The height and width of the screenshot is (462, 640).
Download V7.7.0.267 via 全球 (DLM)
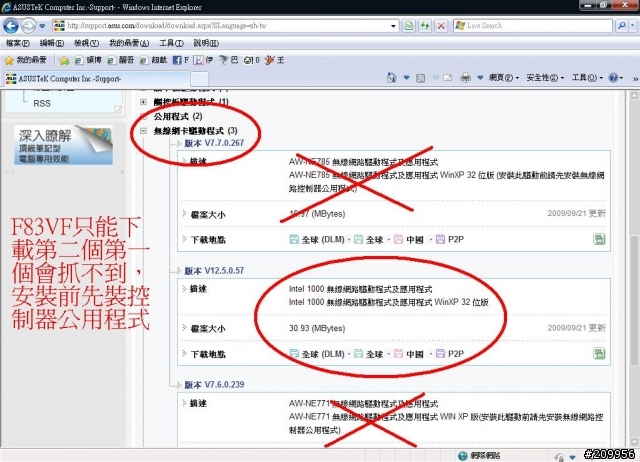(x=317, y=240)
